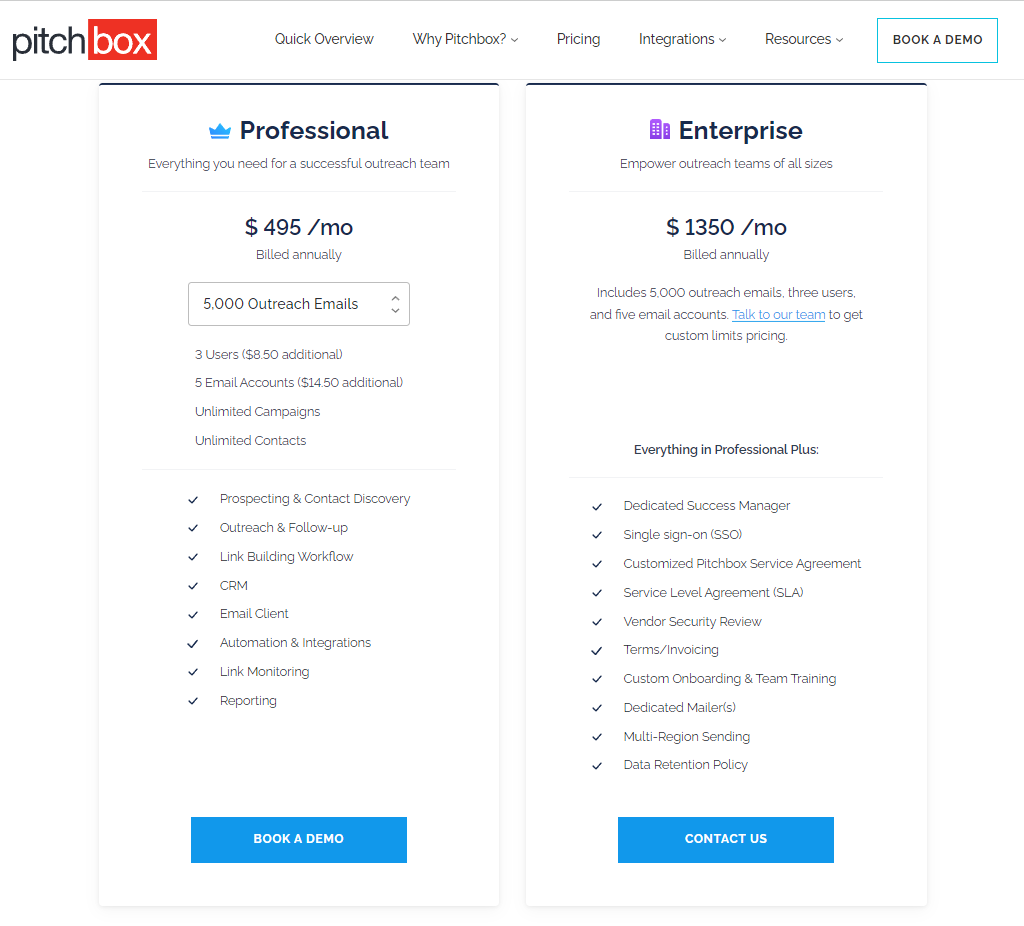Screen dimensions: 1024x926
Task: Click the Professional plan crown icon
Action: [x=219, y=131]
